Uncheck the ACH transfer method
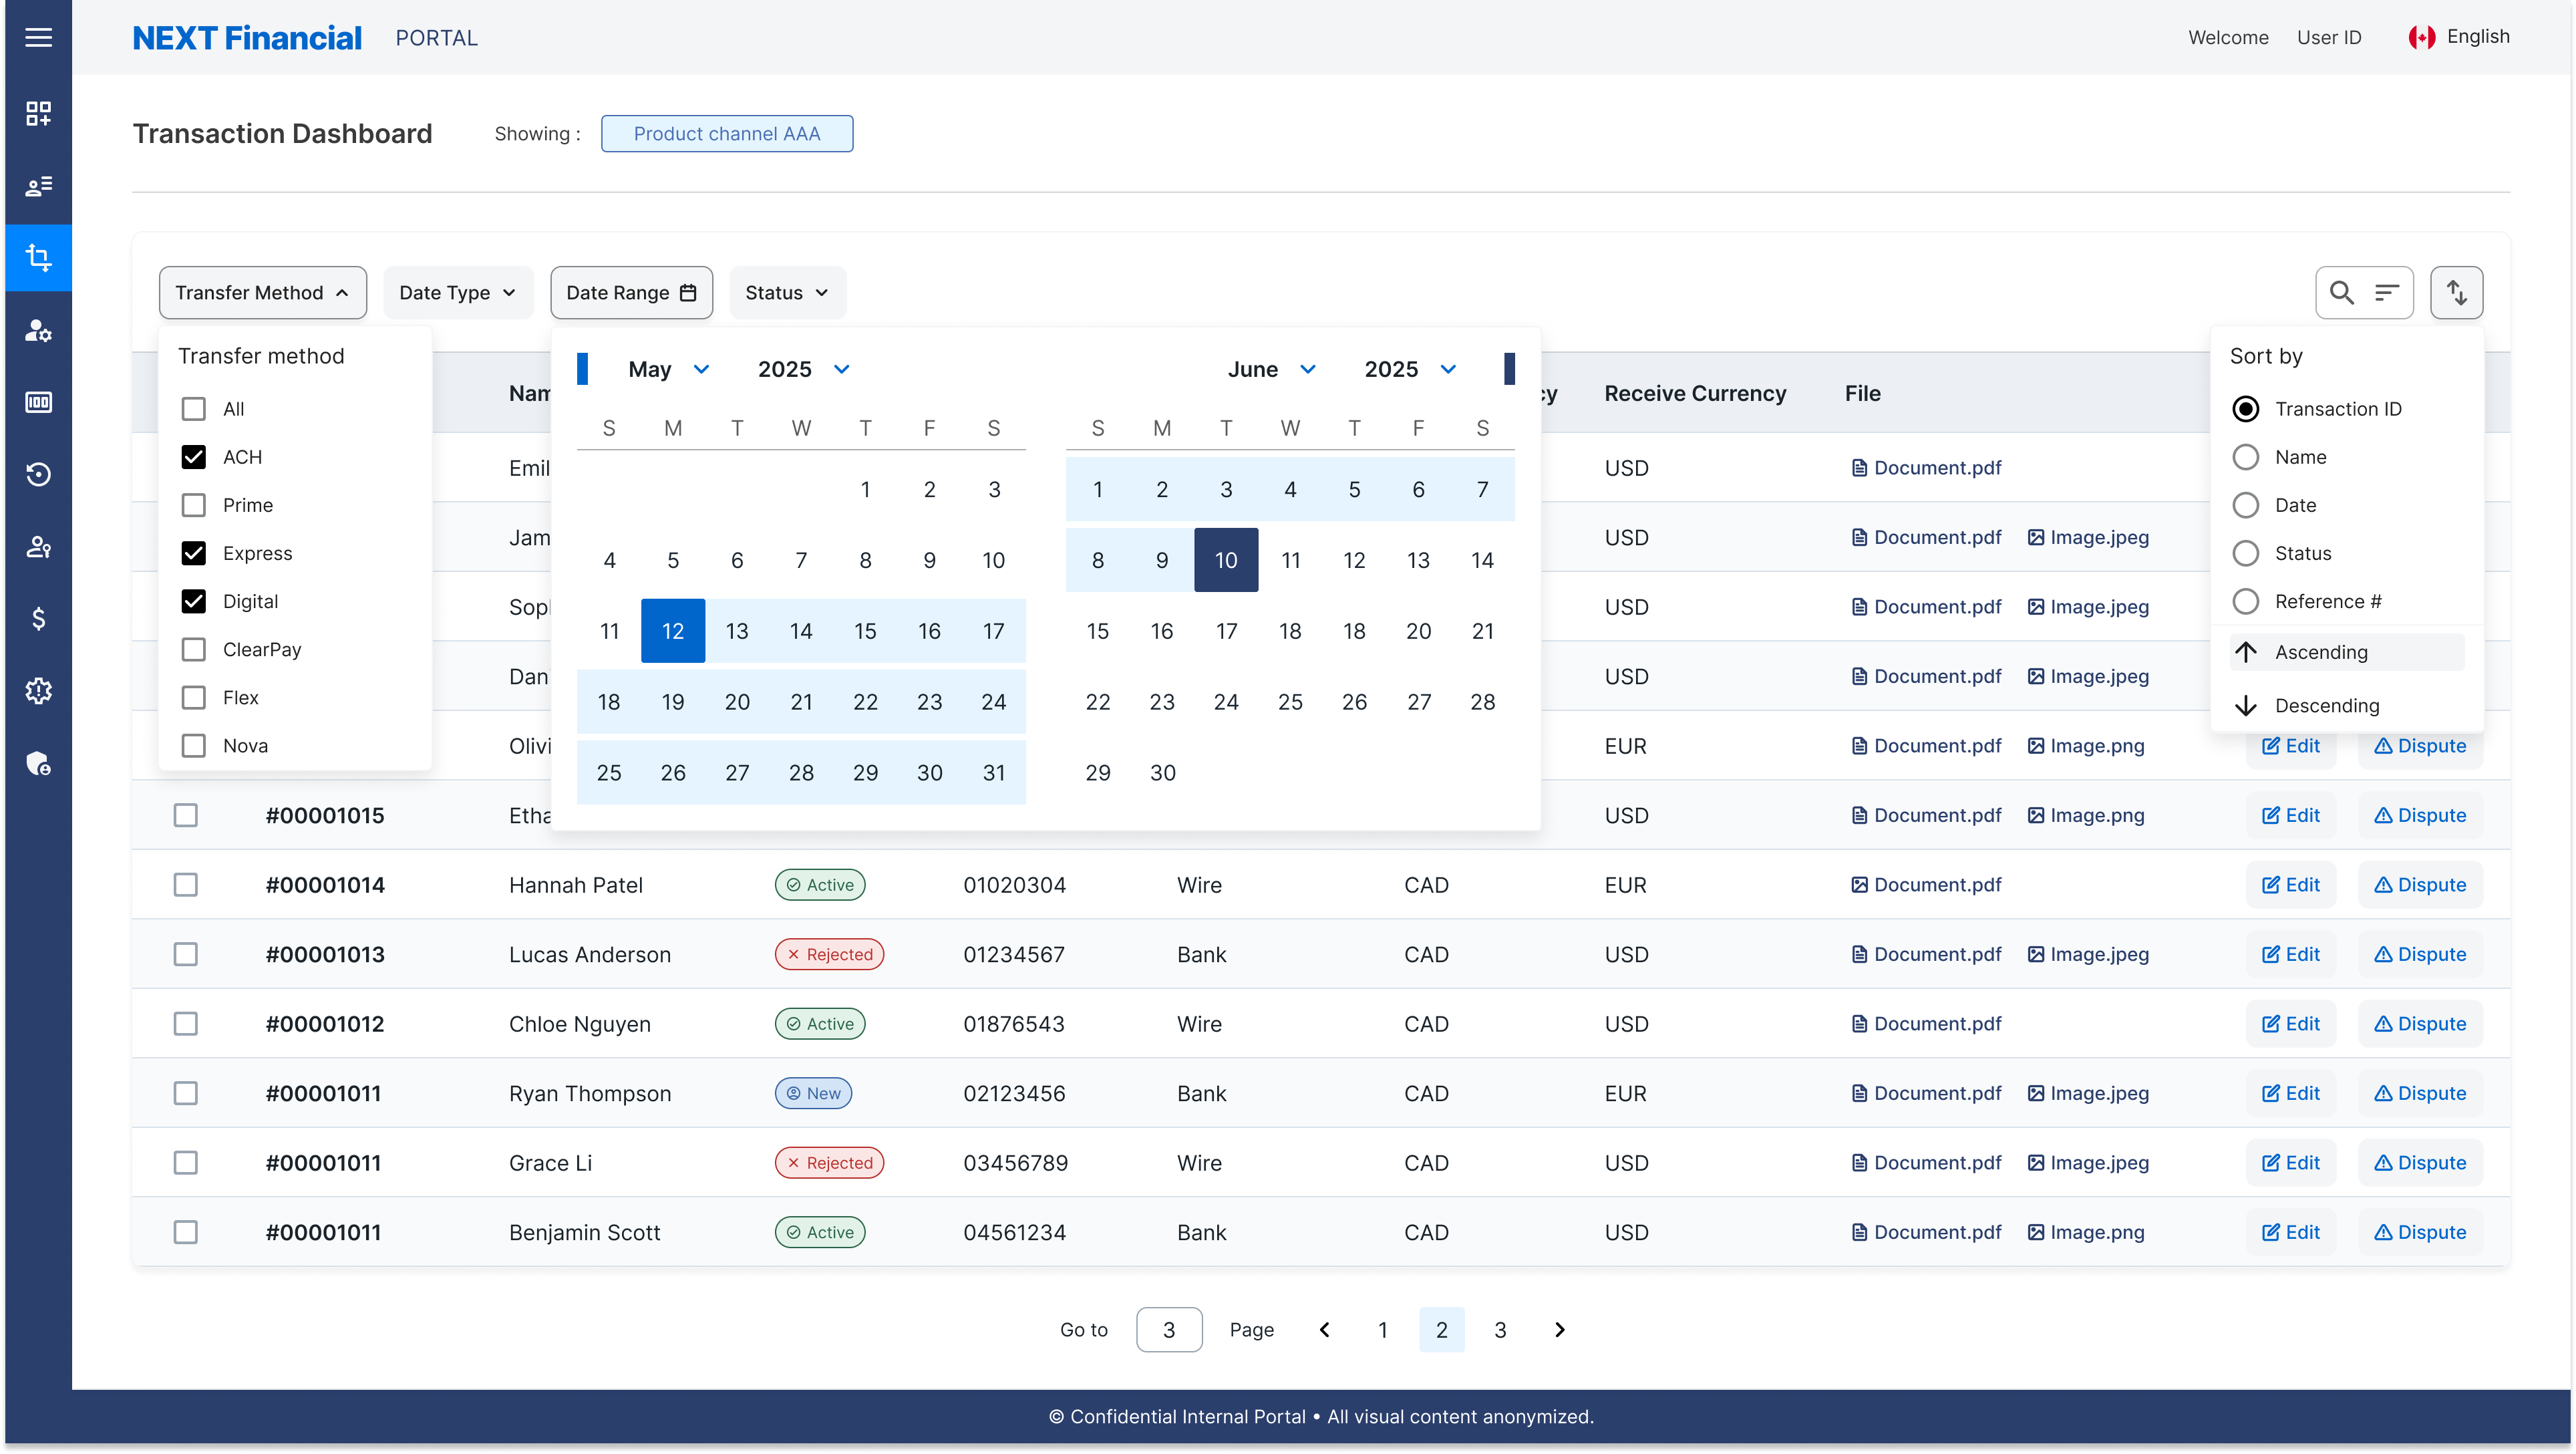Image resolution: width=2576 pixels, height=1454 pixels. point(194,456)
